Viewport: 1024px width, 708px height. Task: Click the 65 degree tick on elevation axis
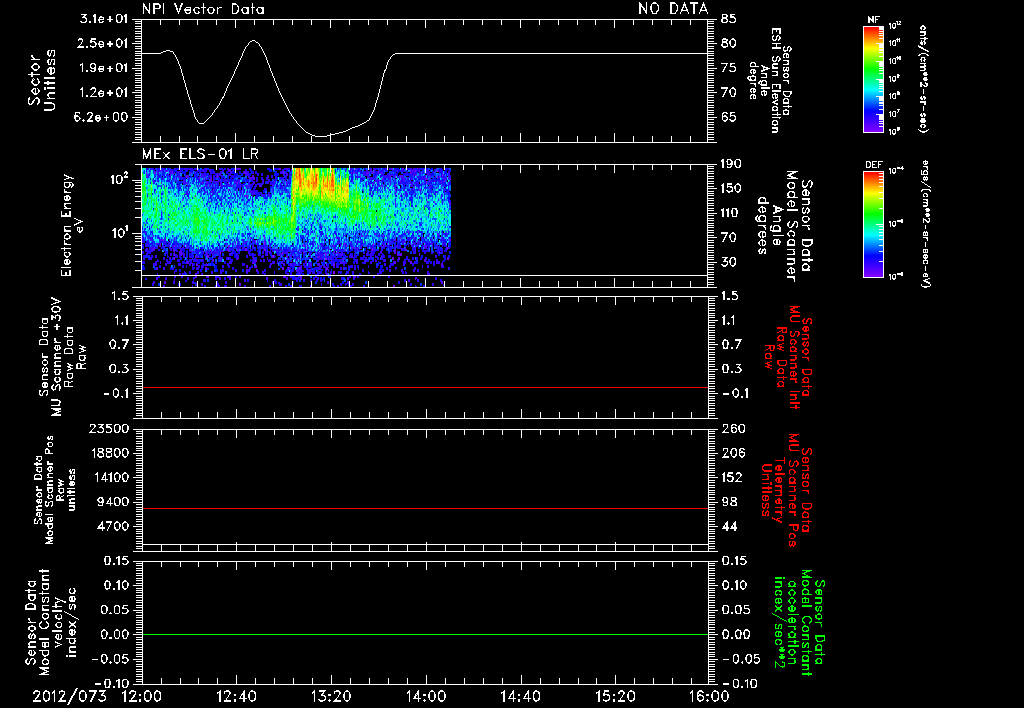(x=728, y=118)
